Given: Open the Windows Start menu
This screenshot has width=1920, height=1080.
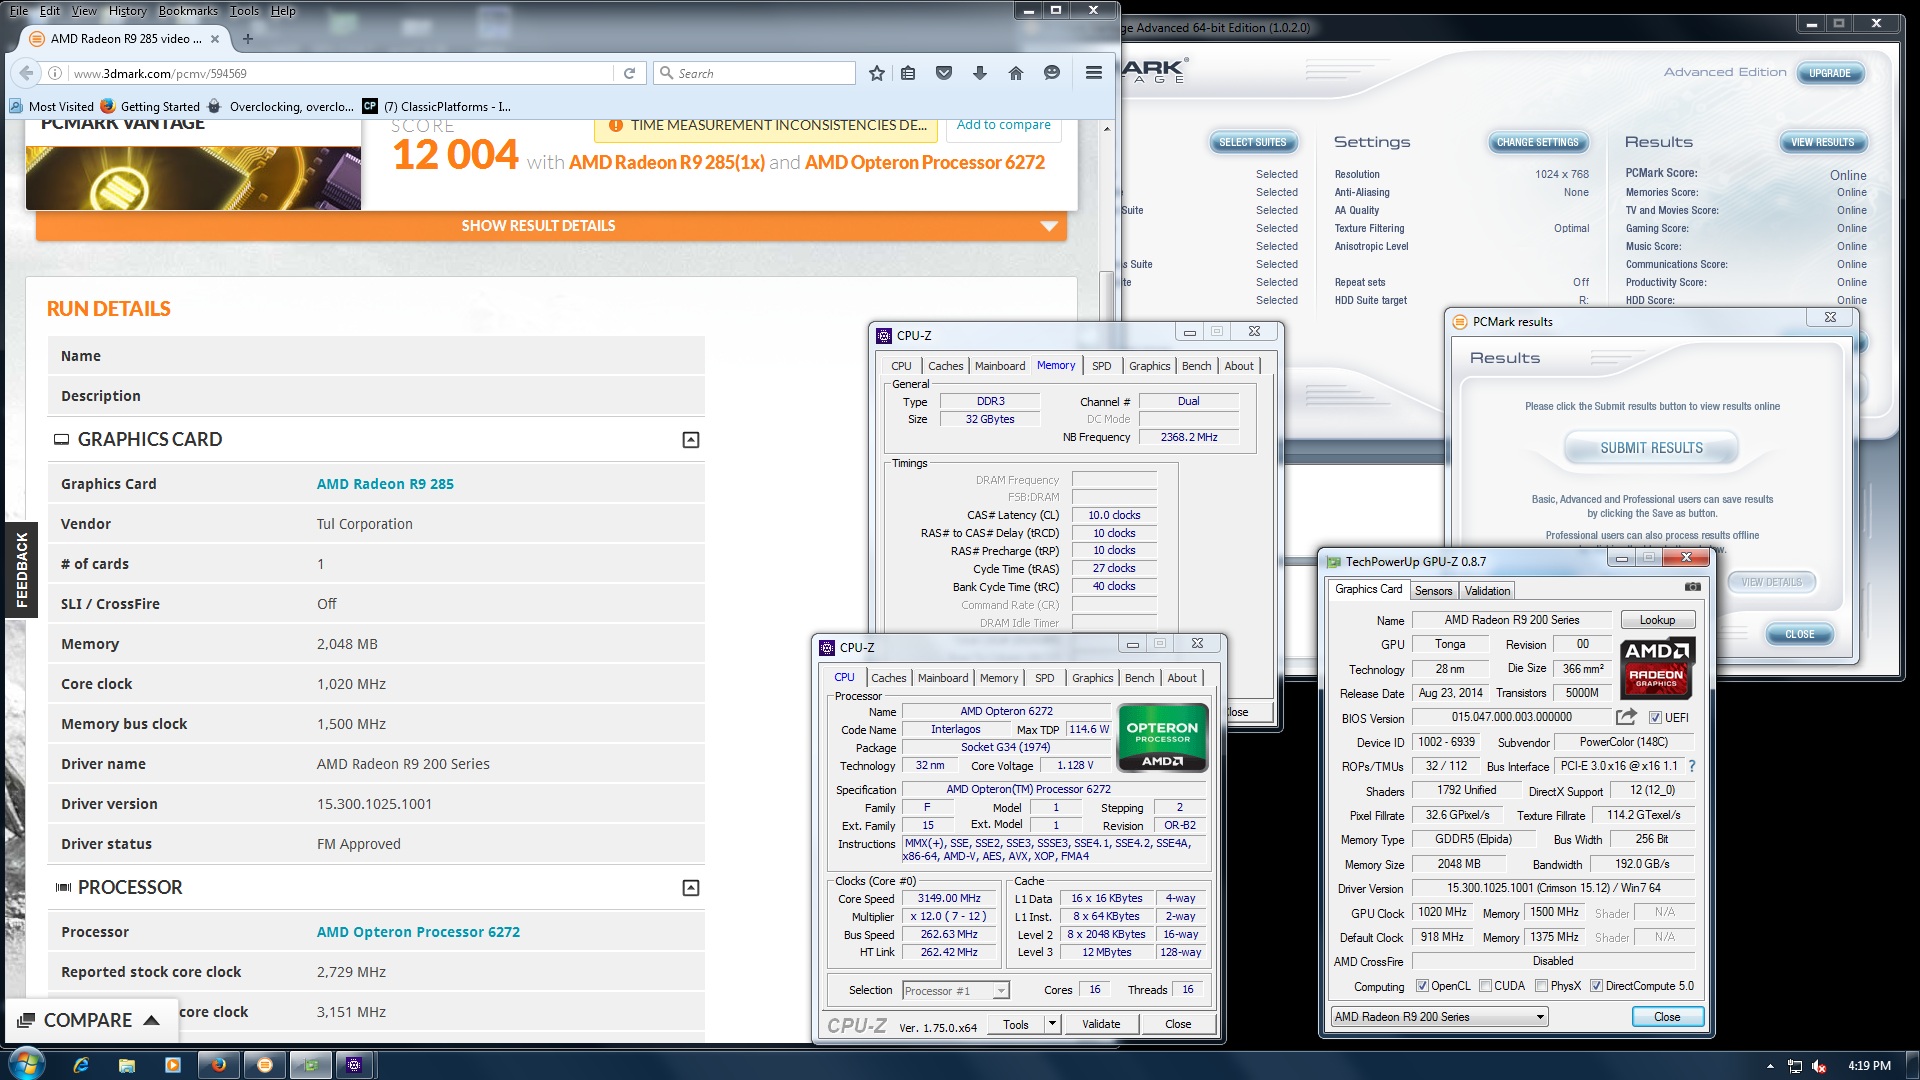Looking at the screenshot, I should [27, 1065].
